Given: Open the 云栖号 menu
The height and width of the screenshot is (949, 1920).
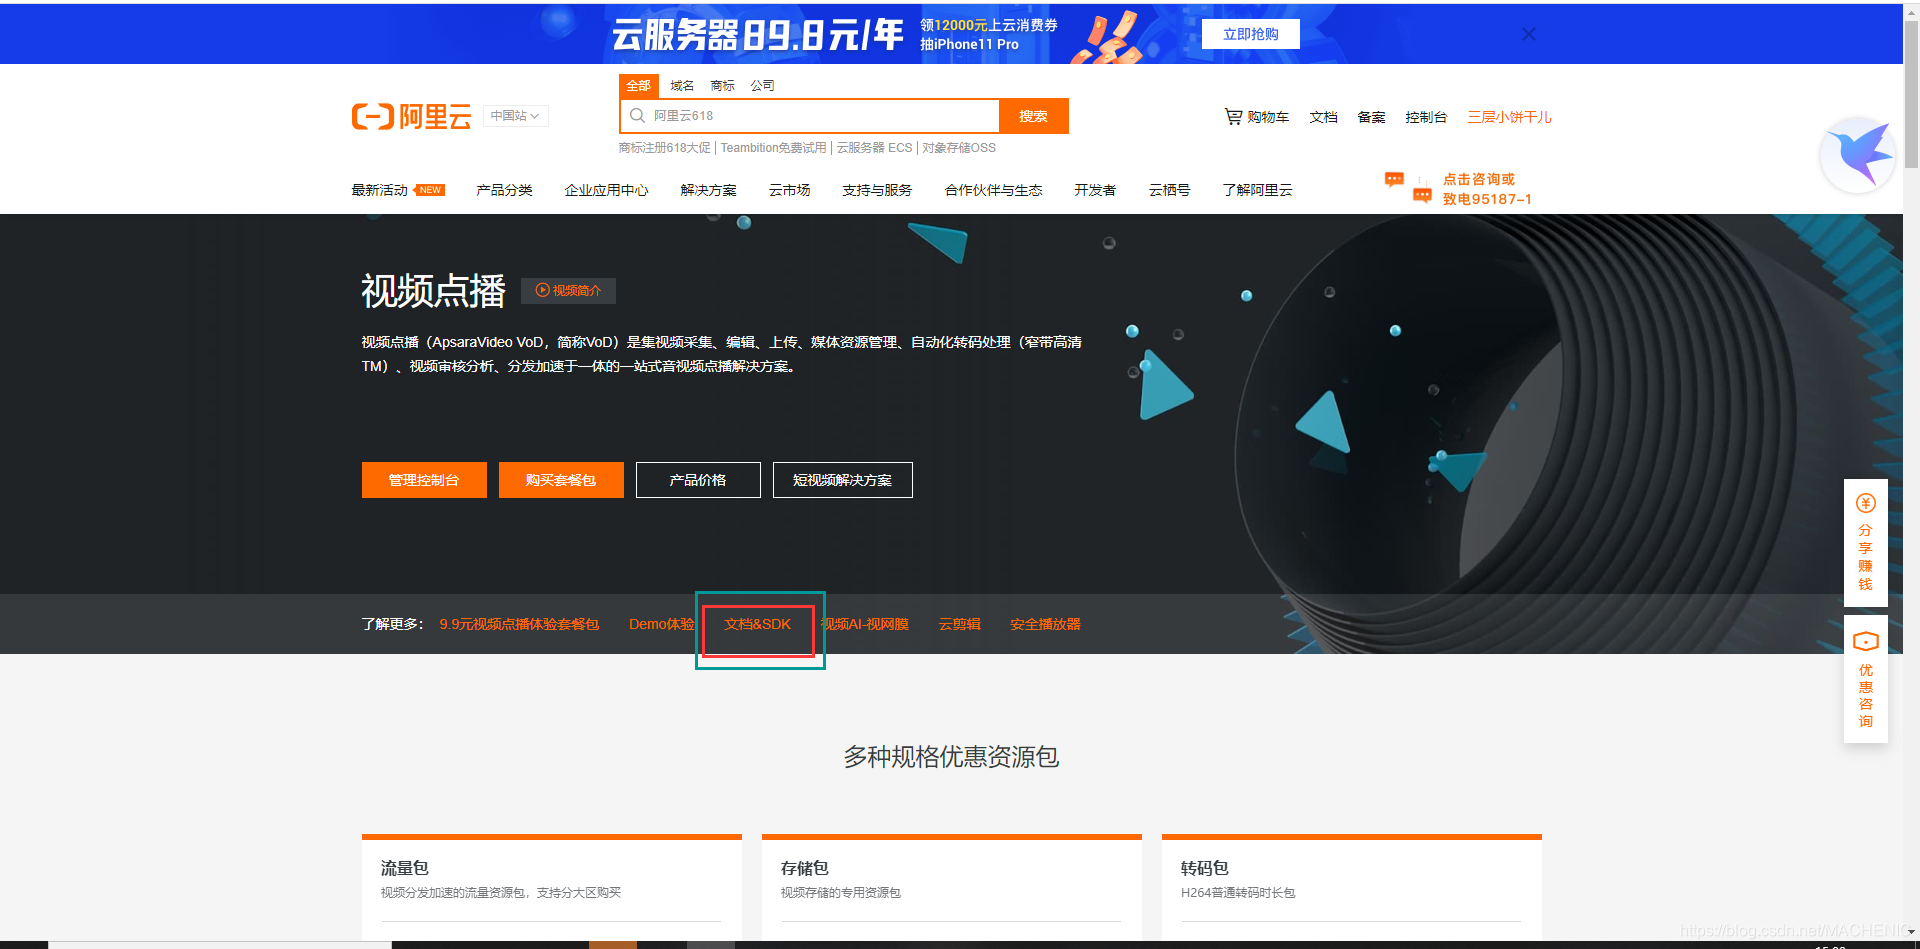Looking at the screenshot, I should click(1169, 190).
